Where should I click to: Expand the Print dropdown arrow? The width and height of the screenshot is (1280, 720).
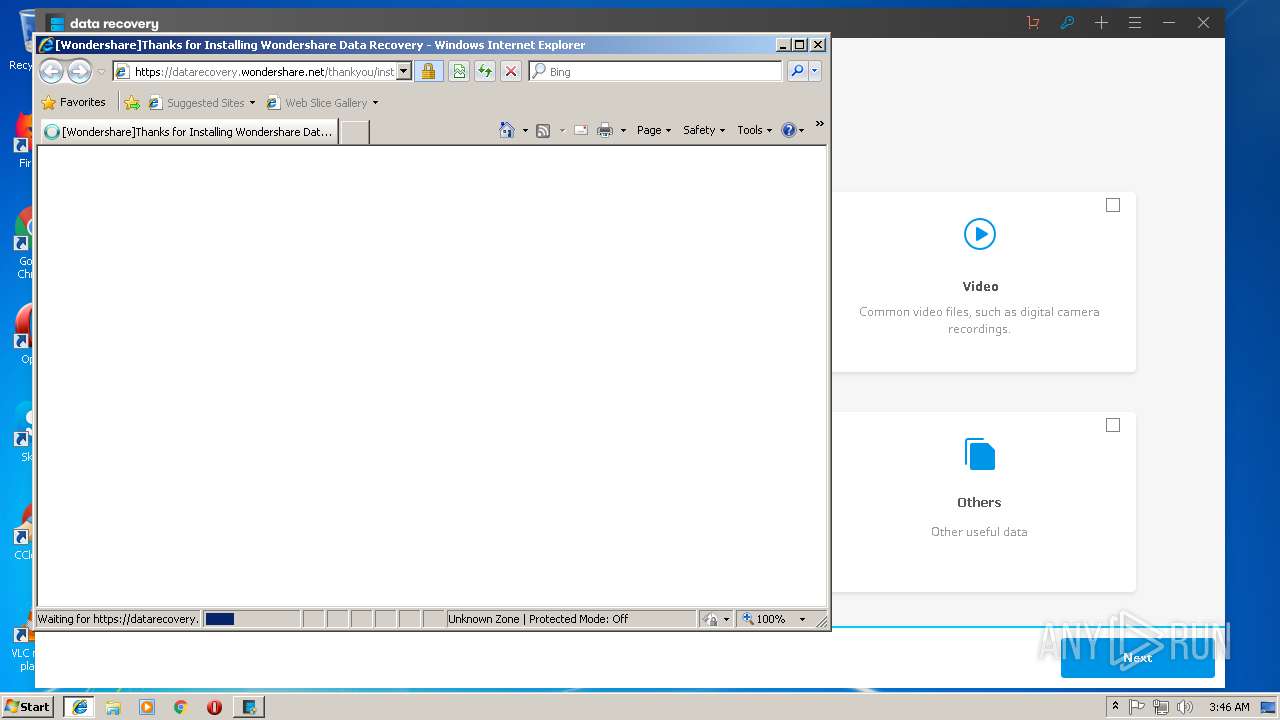pyautogui.click(x=623, y=130)
